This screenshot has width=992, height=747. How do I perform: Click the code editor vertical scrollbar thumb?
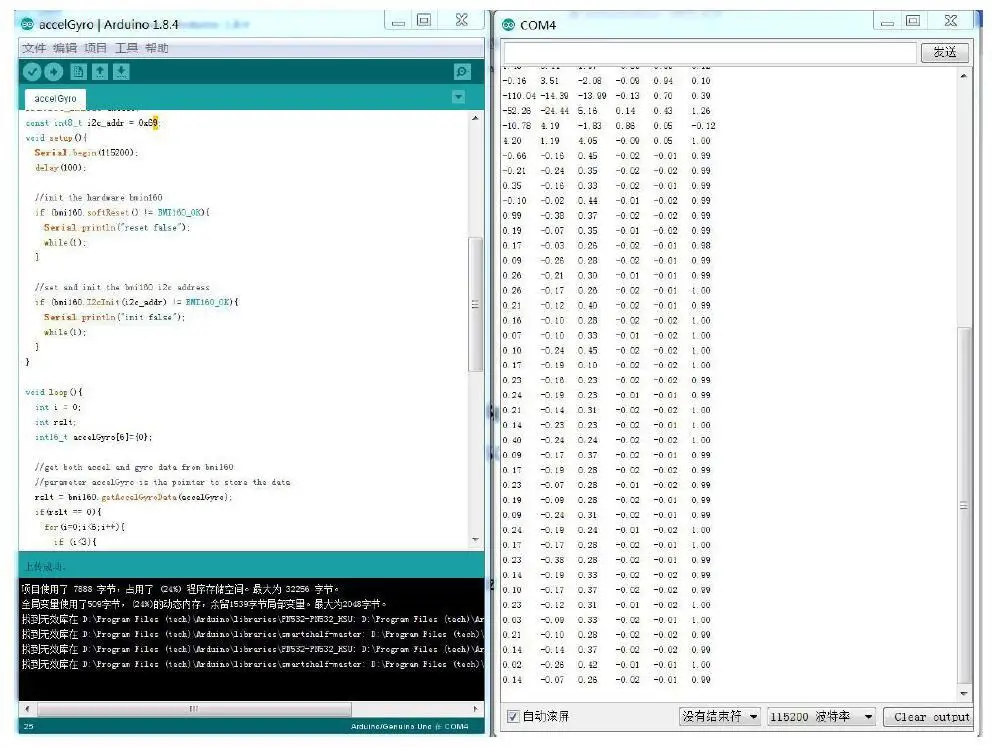click(475, 304)
